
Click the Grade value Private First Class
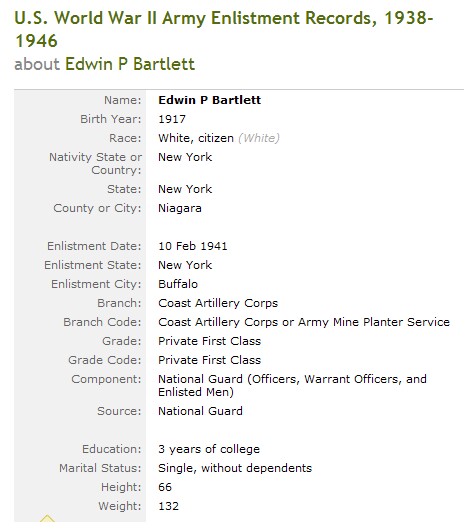[210, 341]
